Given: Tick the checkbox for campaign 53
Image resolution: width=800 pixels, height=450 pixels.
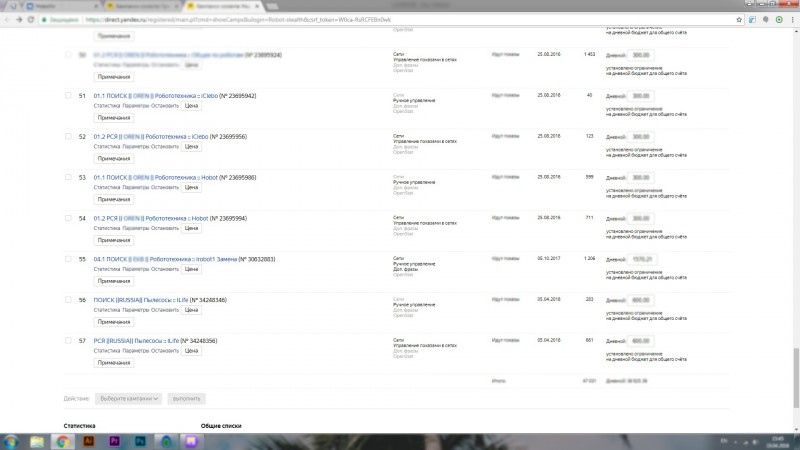Looking at the screenshot, I should coord(68,177).
